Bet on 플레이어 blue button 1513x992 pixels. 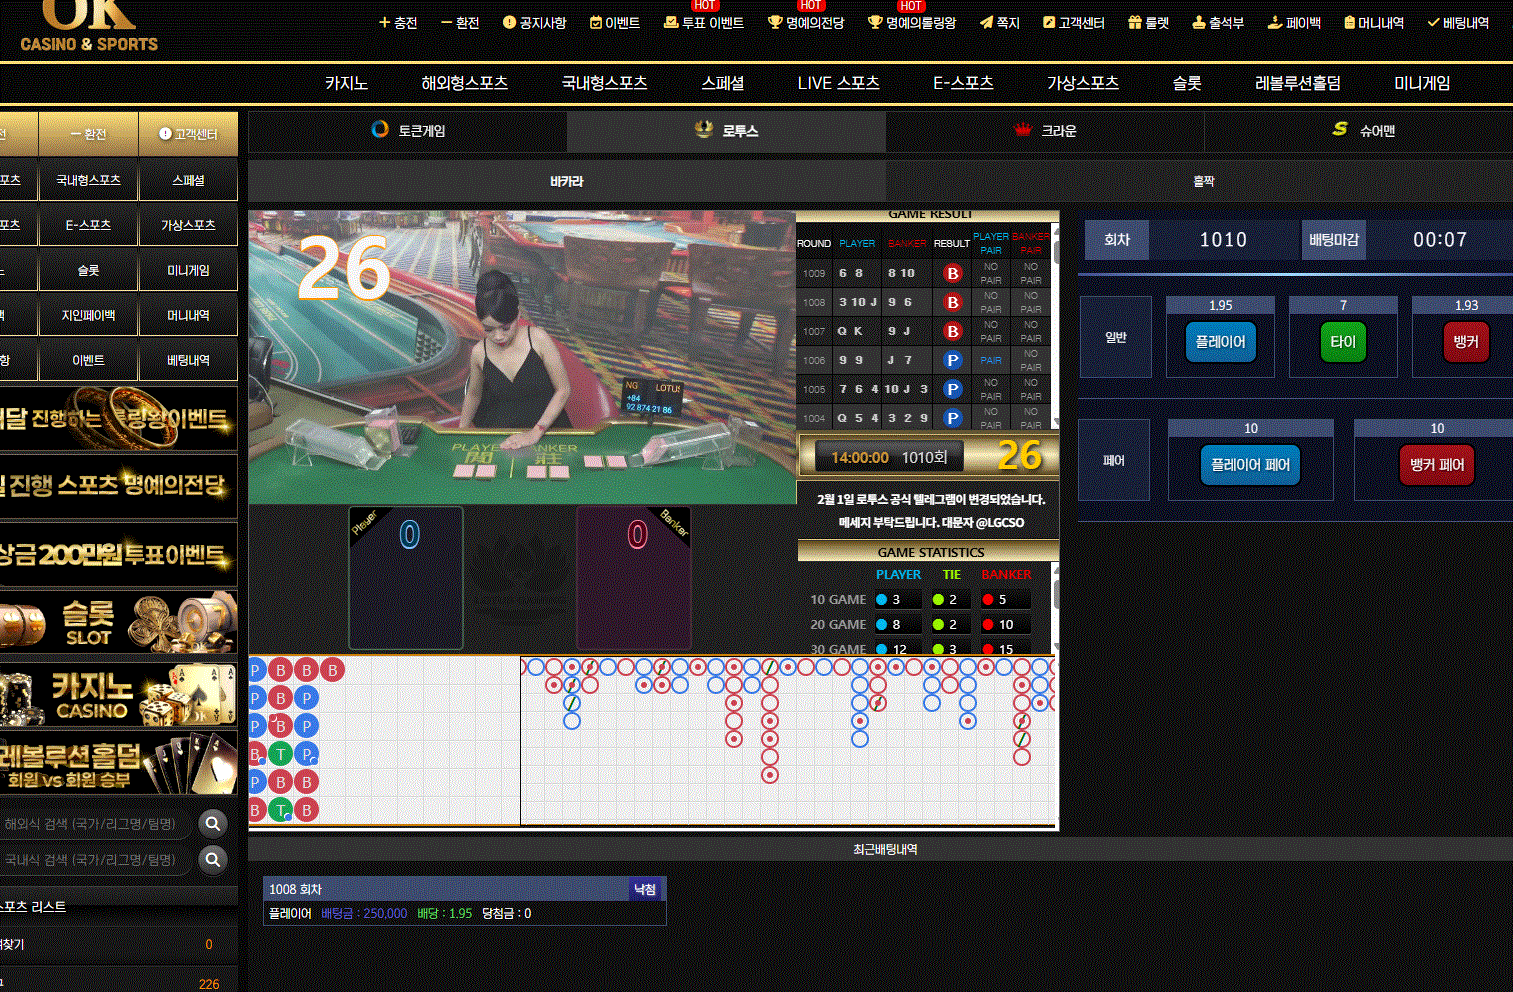point(1220,342)
